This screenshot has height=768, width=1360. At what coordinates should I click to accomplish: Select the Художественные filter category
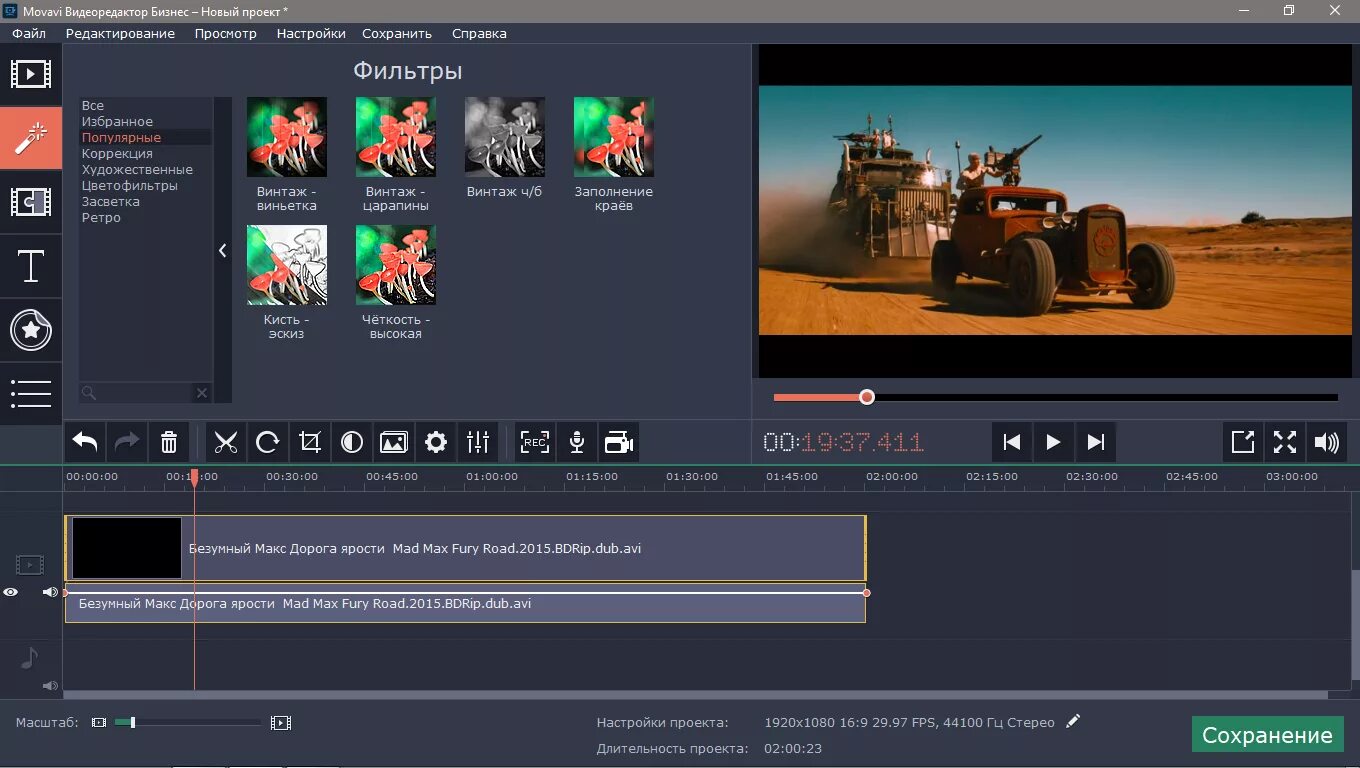click(137, 169)
